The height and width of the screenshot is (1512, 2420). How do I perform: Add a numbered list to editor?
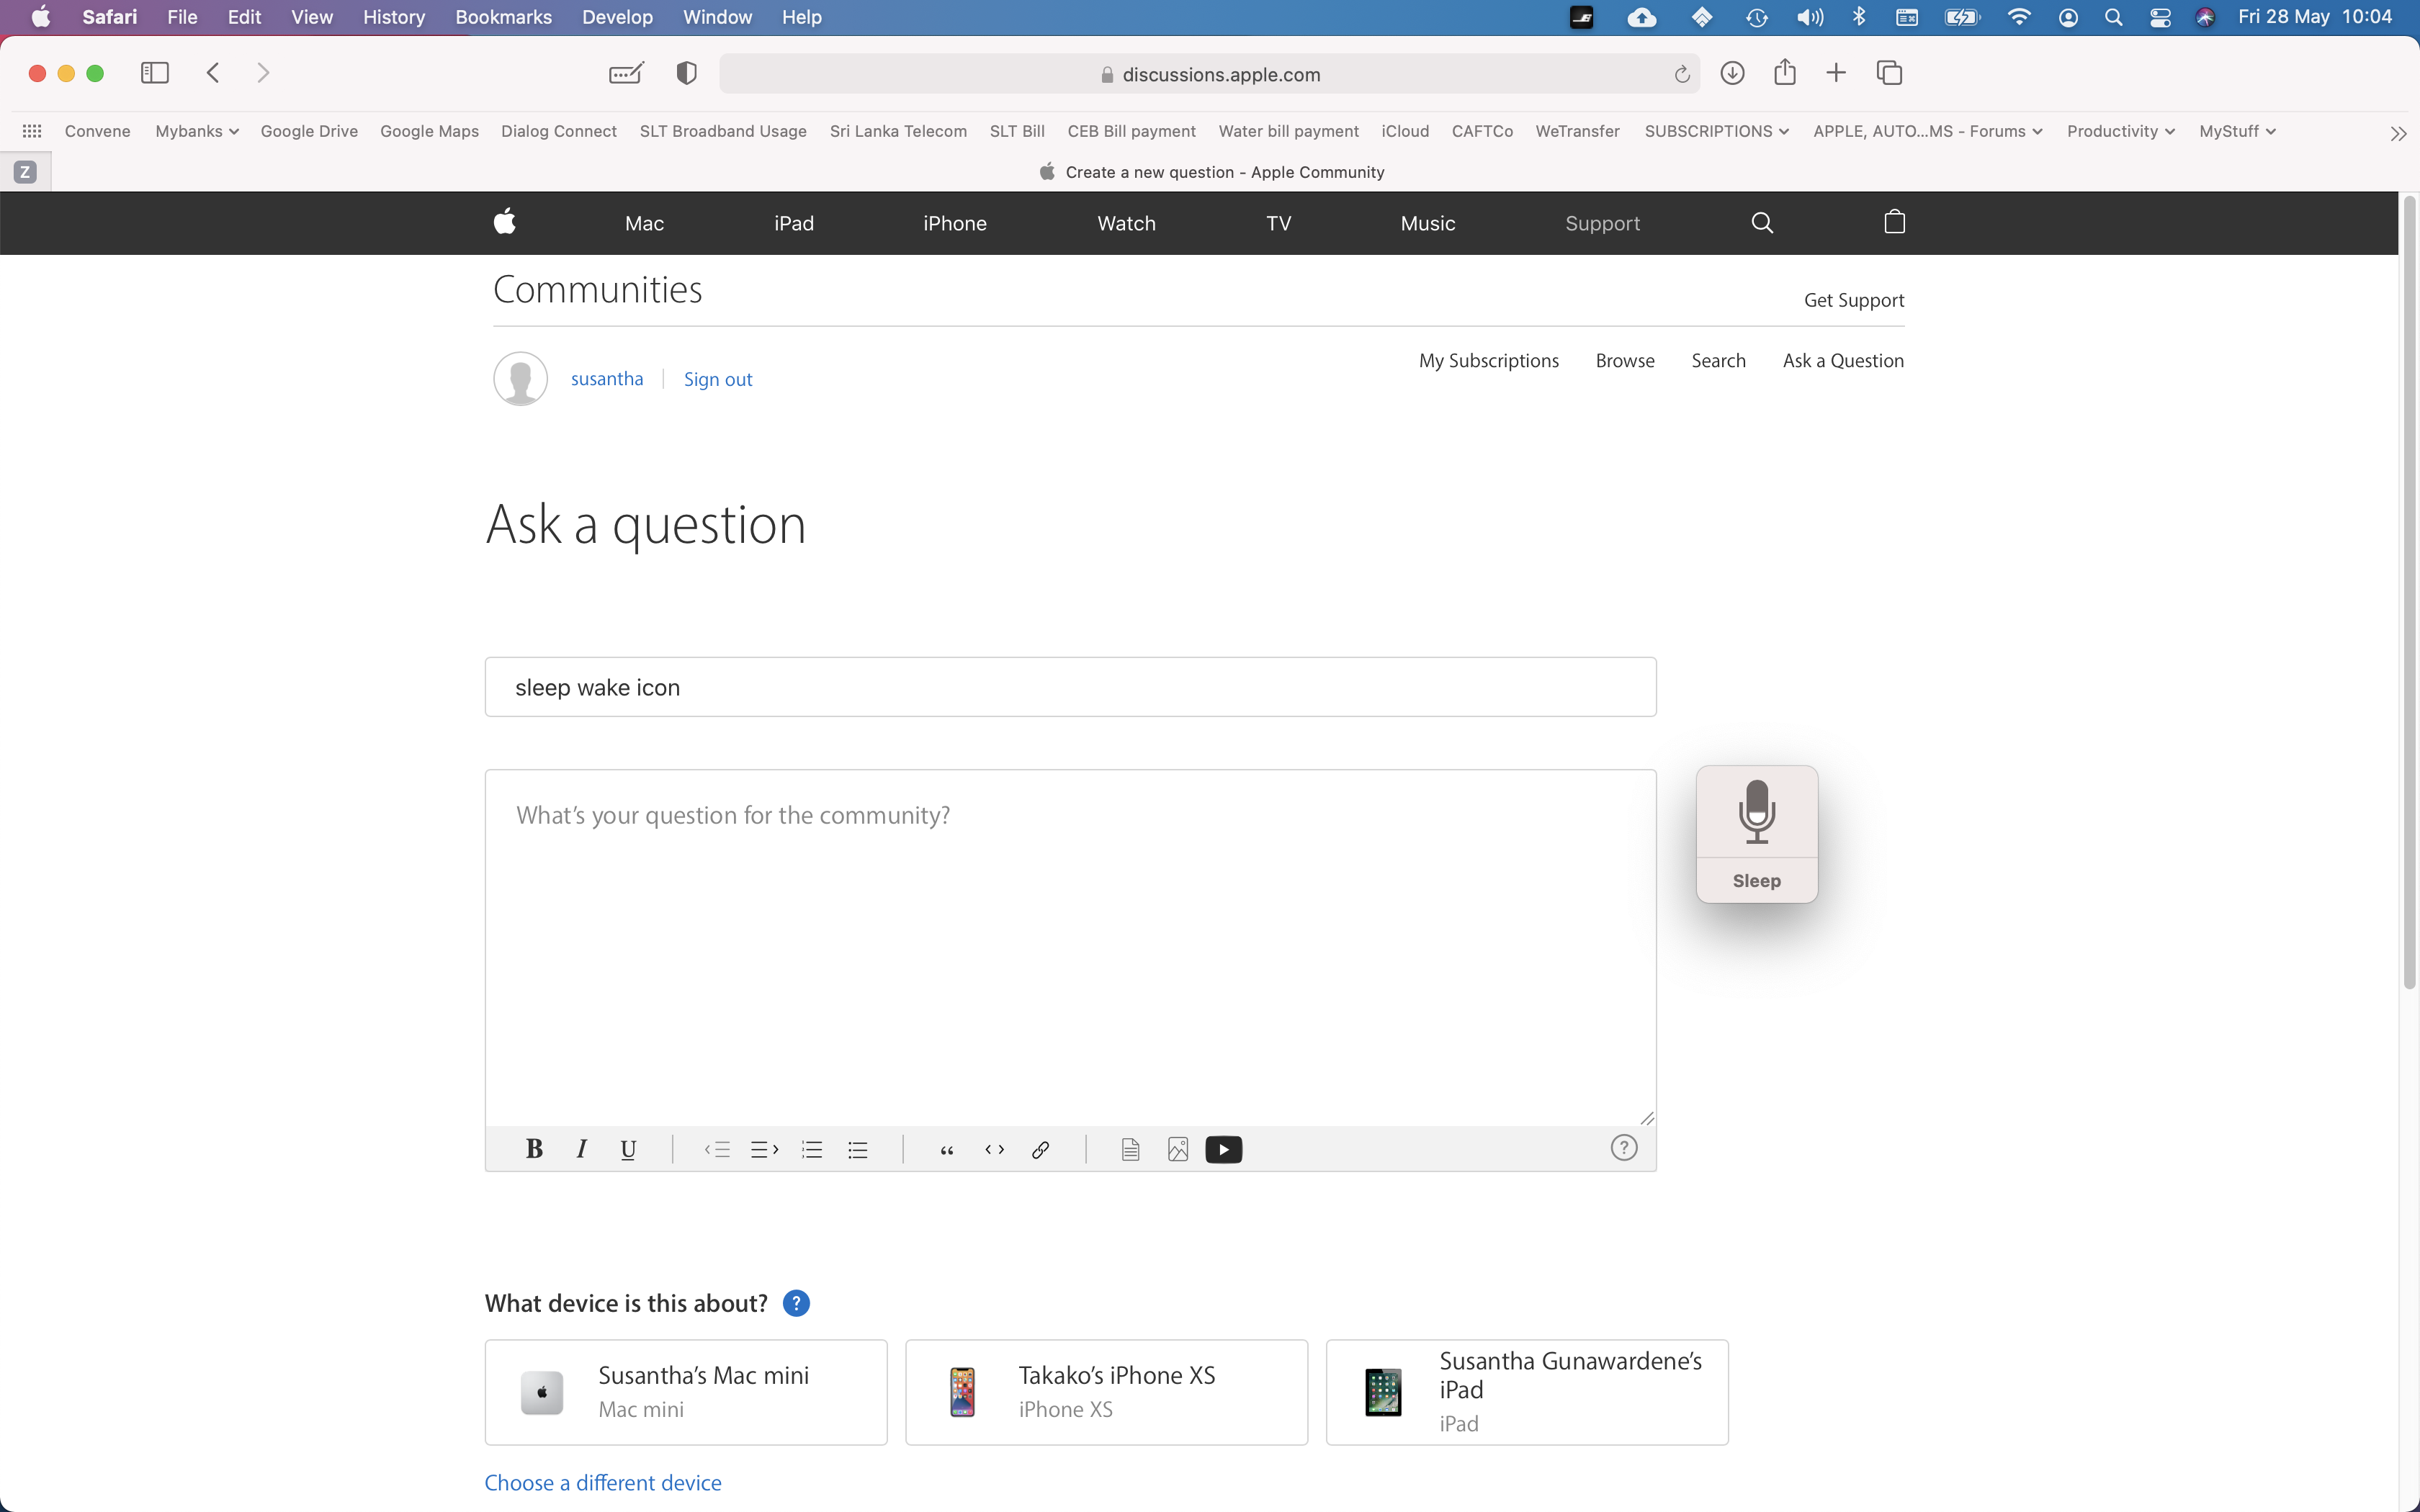tap(811, 1149)
